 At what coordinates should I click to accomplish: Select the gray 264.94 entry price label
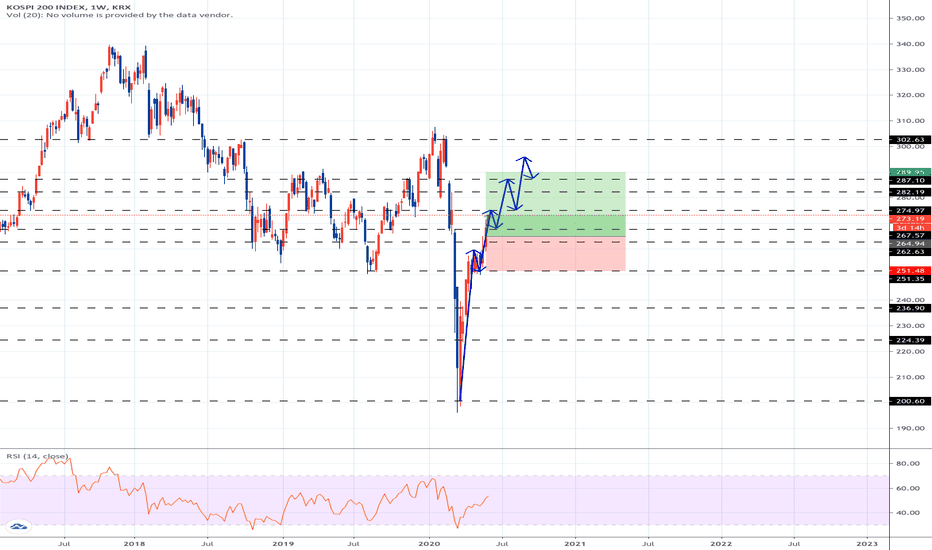[x=910, y=243]
